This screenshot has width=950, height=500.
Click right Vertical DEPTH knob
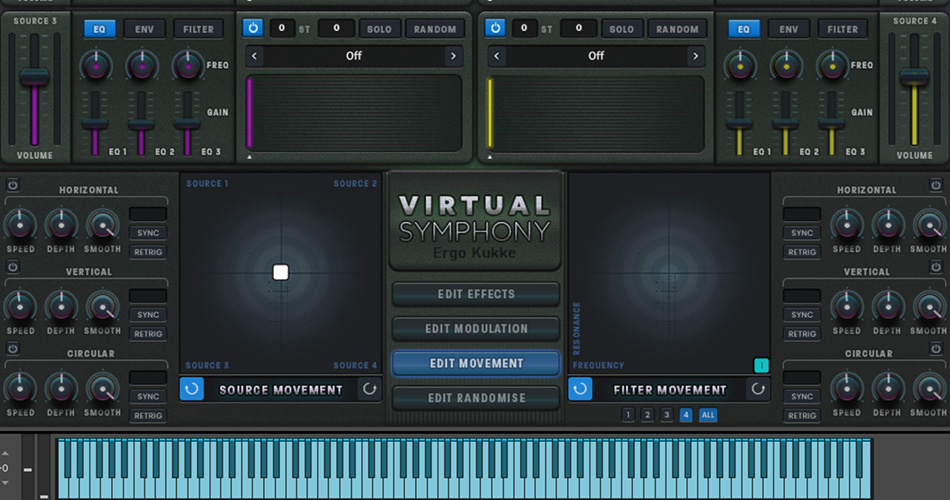click(x=888, y=307)
